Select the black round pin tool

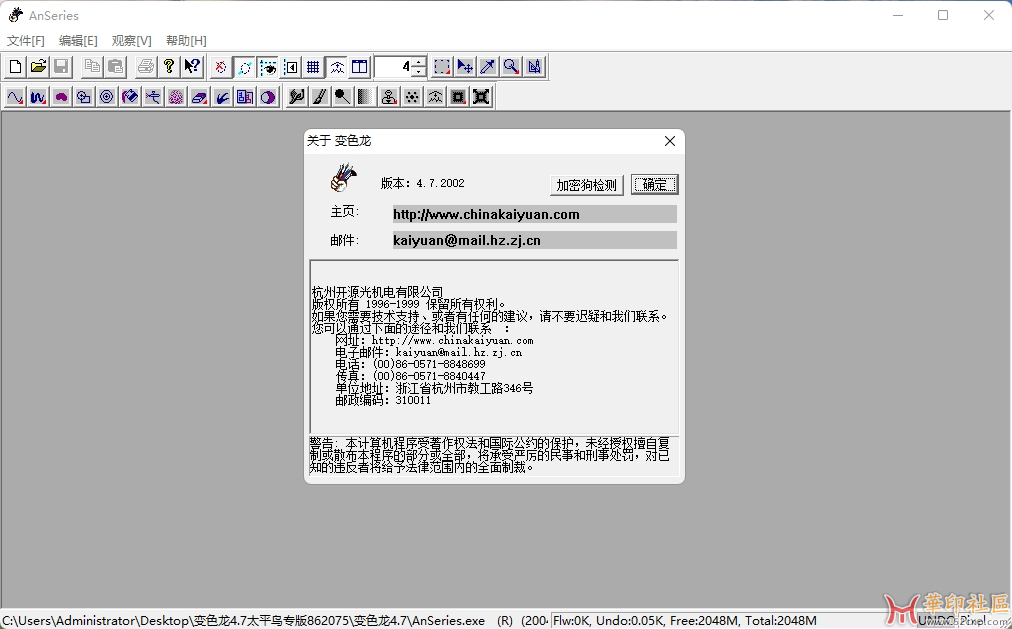pyautogui.click(x=343, y=97)
